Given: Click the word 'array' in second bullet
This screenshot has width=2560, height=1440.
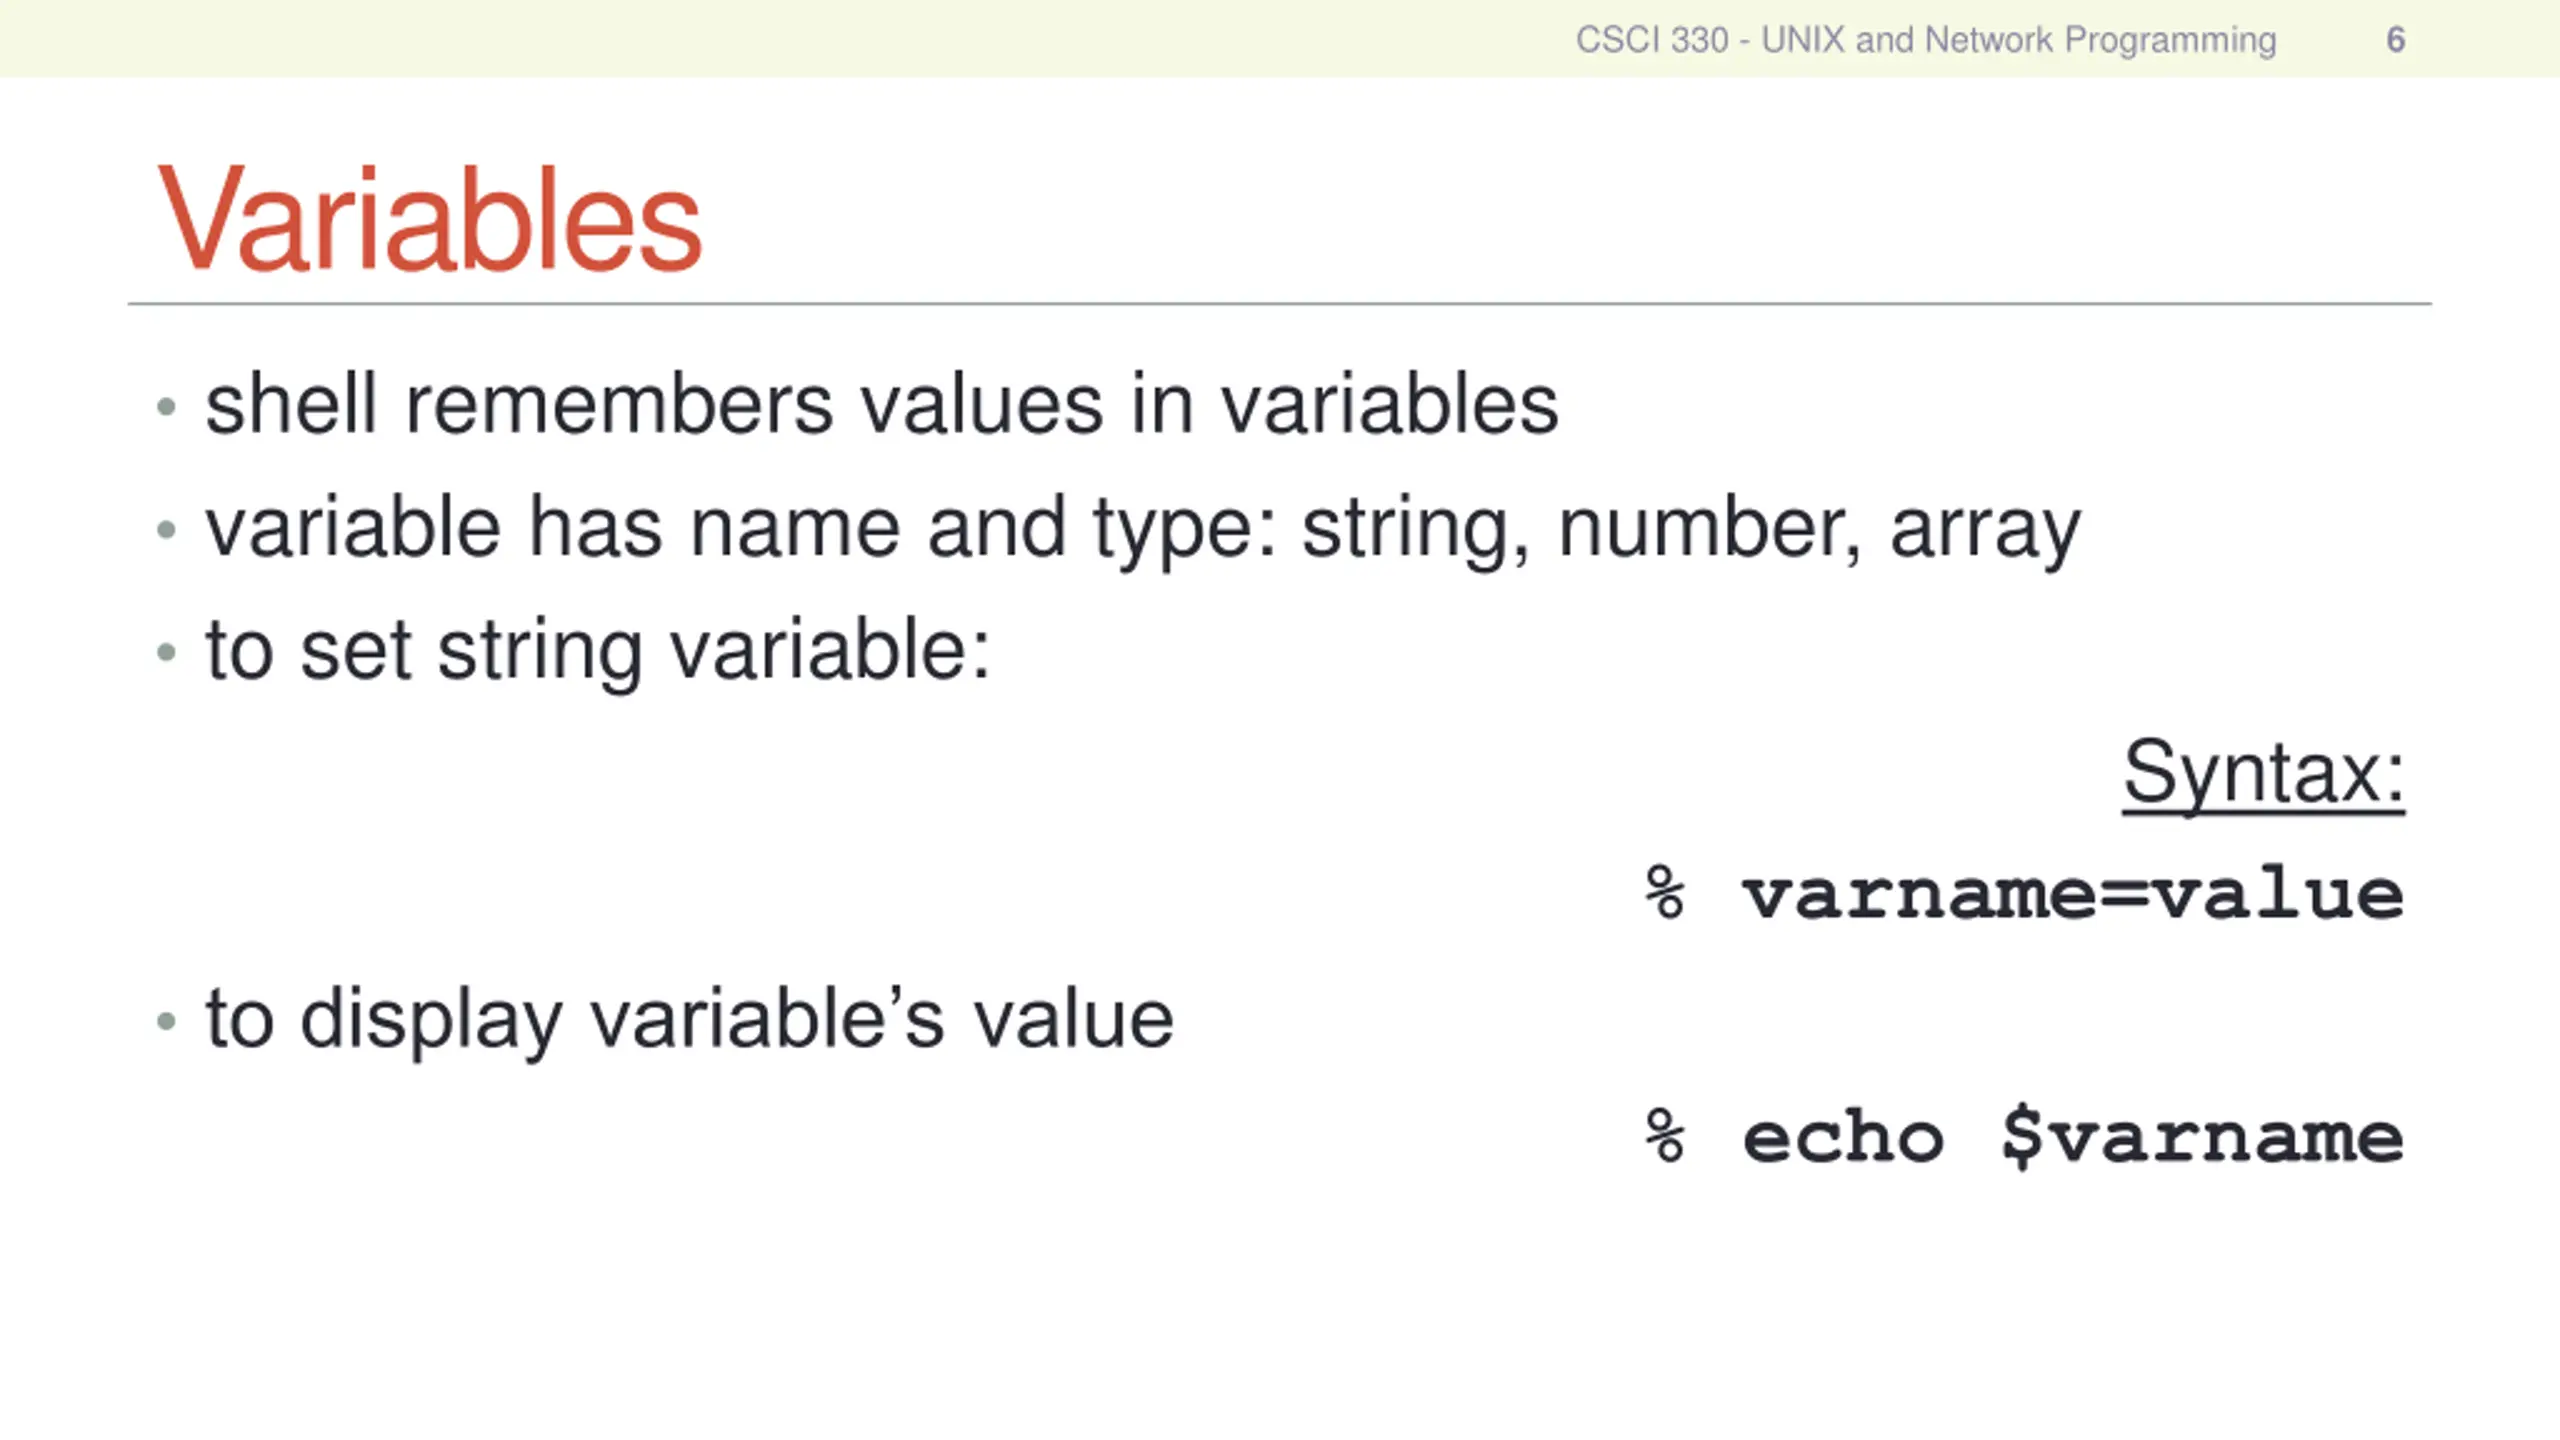Looking at the screenshot, I should pos(1985,533).
